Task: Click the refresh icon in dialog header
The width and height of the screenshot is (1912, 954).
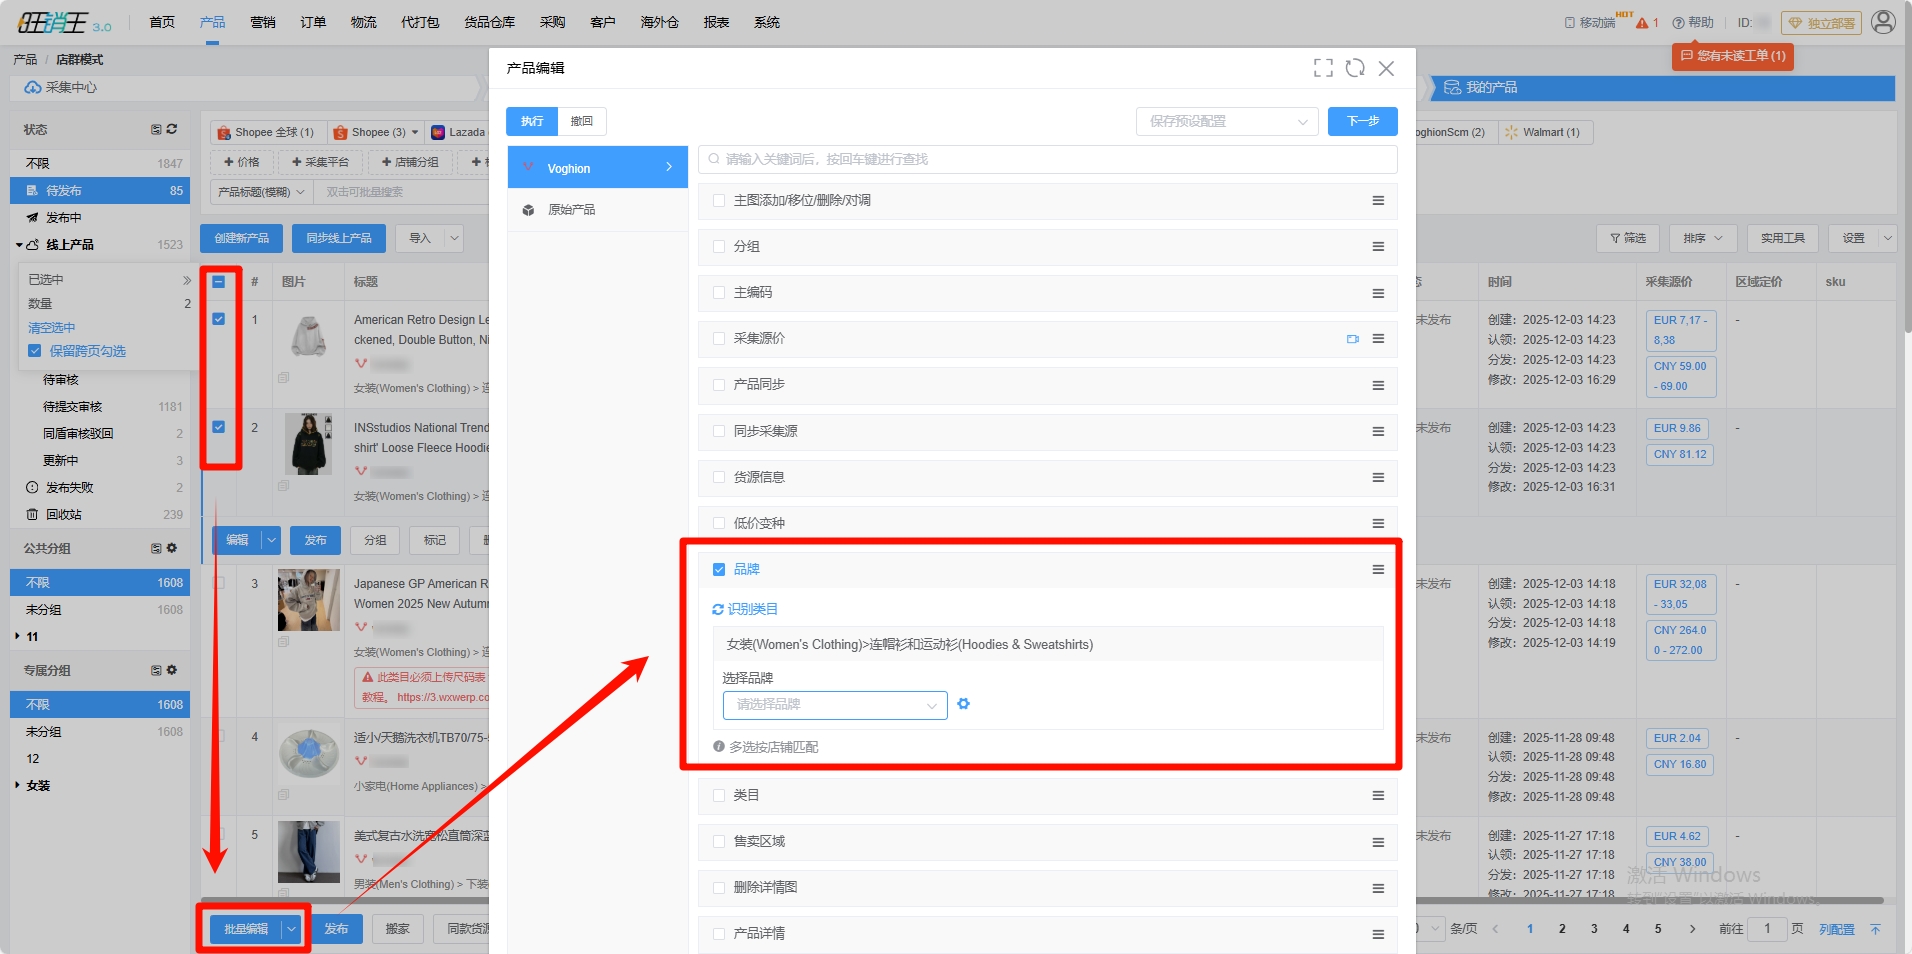Action: [x=1355, y=68]
